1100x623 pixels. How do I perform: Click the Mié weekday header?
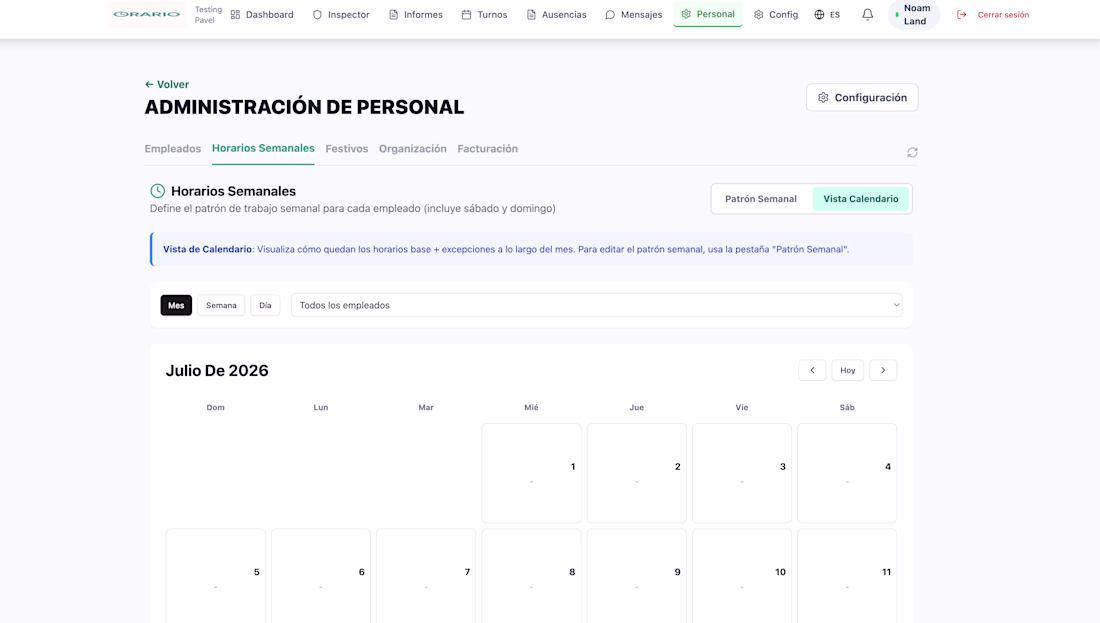coord(531,408)
